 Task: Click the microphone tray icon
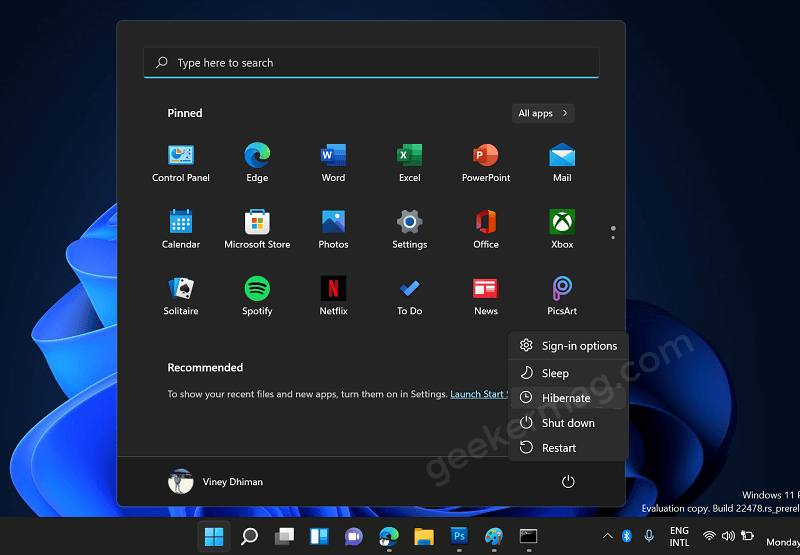pos(648,536)
